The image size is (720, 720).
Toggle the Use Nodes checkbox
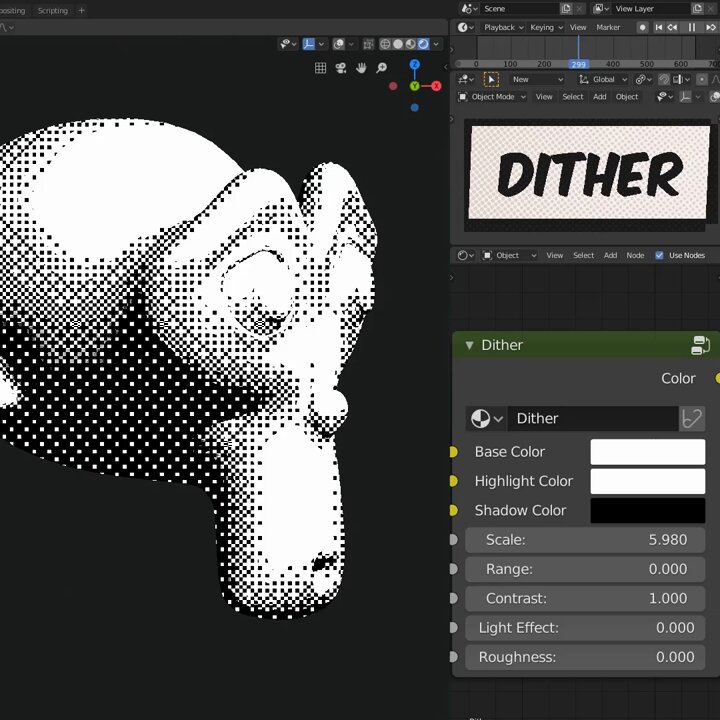659,255
